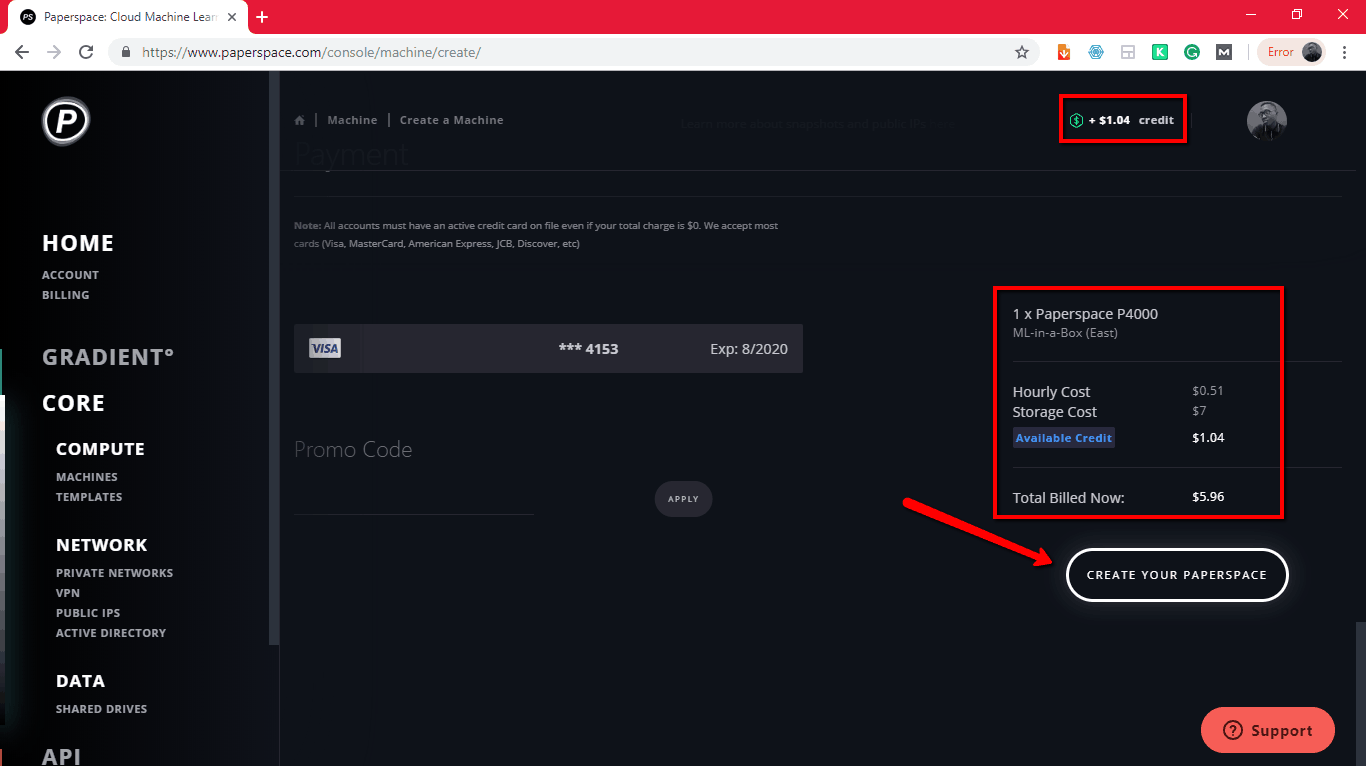Go back with the browser back arrow
Viewport: 1366px width, 766px height.
click(x=22, y=52)
